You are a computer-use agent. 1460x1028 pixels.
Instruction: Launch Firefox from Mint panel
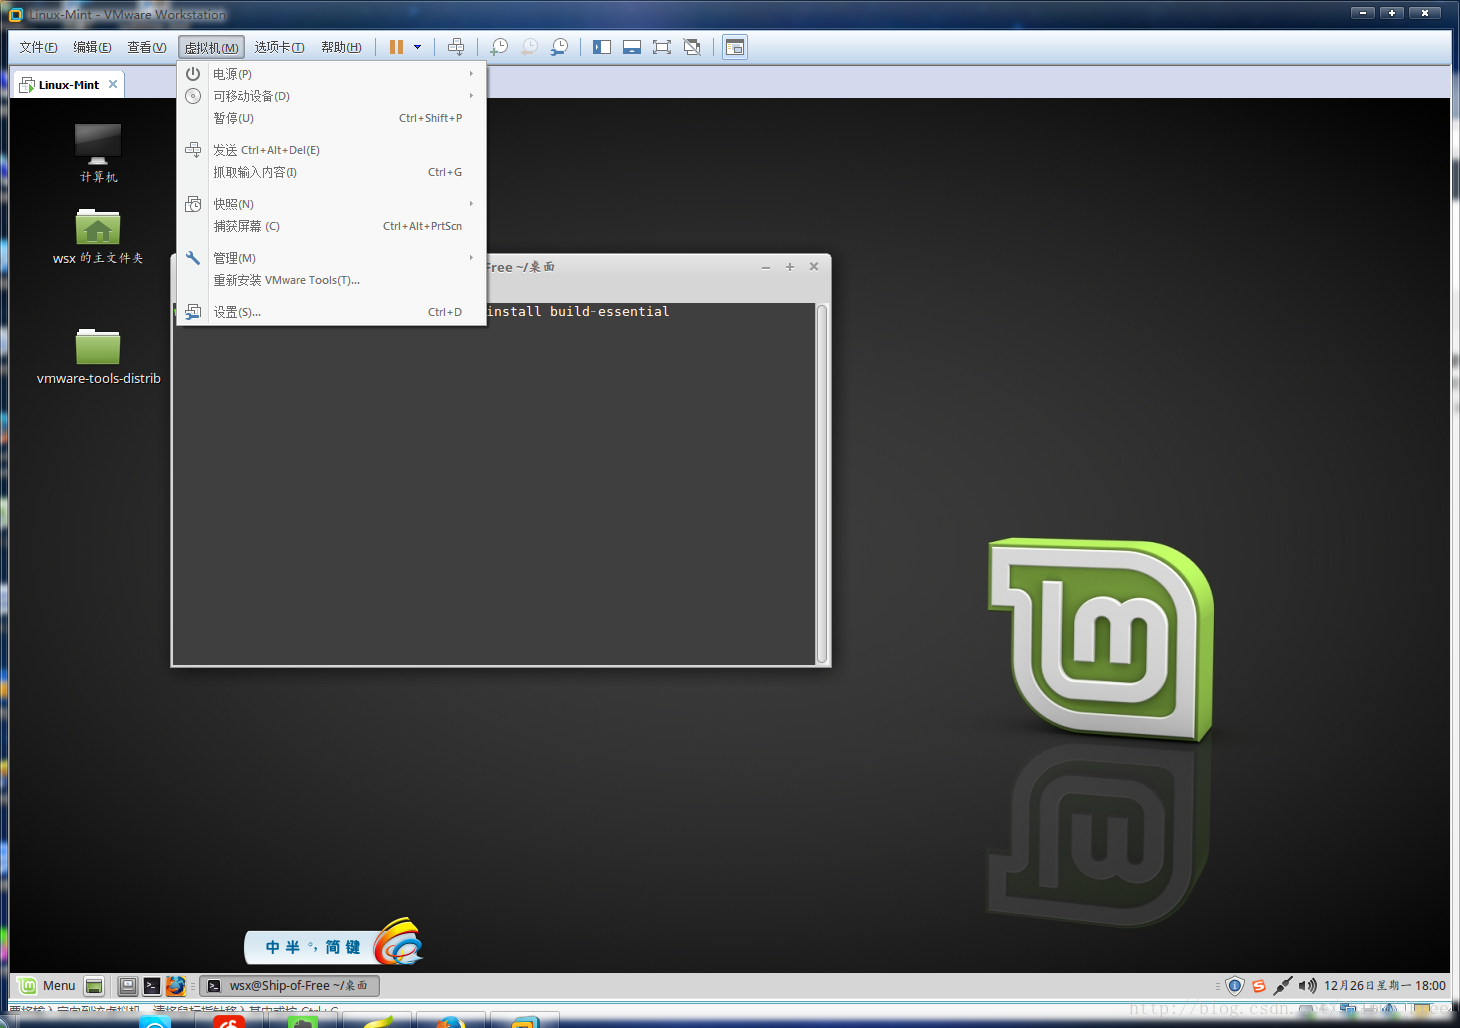pyautogui.click(x=176, y=986)
